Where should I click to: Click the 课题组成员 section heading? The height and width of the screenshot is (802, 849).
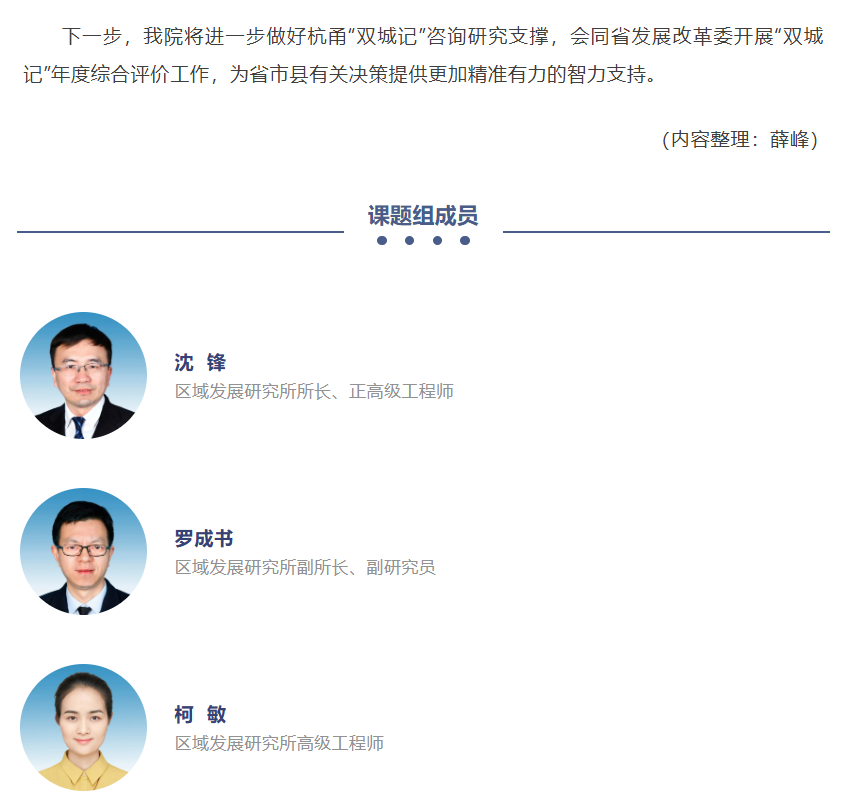pyautogui.click(x=423, y=216)
